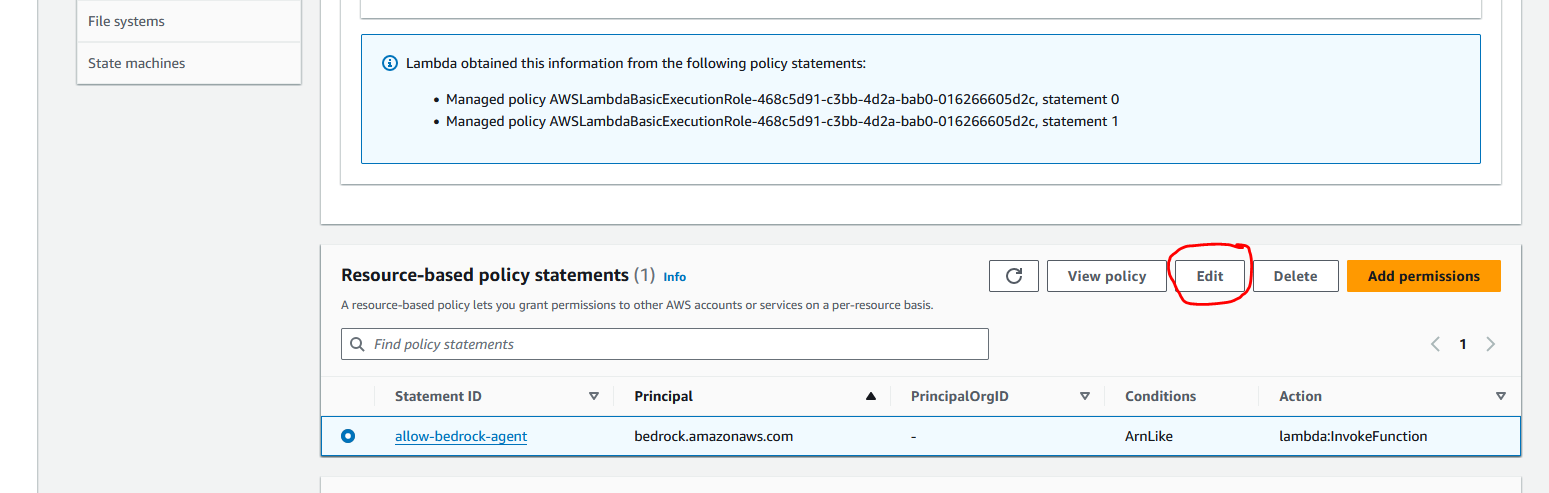Click the info circle icon in blue banner
This screenshot has height=493, width=1549.
[x=390, y=63]
